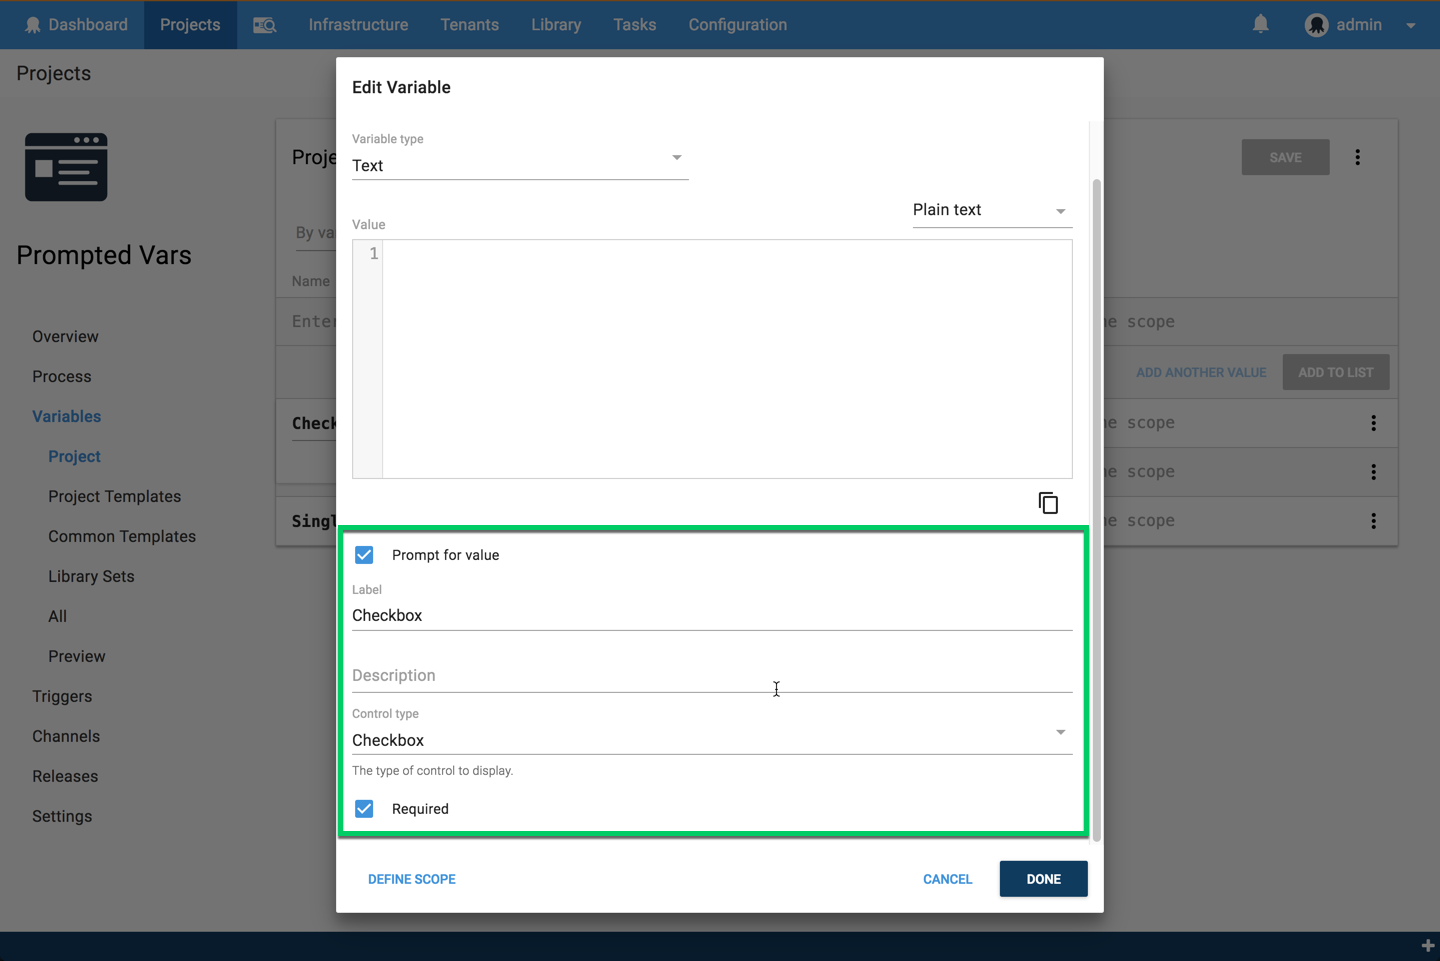Uncheck the Prompt for value checkbox

click(364, 554)
